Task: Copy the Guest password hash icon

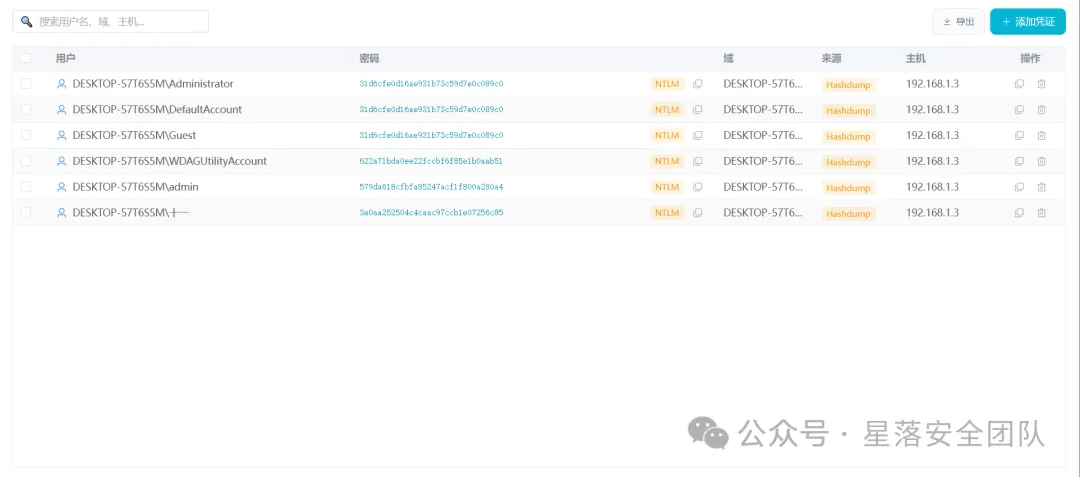Action: coord(697,136)
